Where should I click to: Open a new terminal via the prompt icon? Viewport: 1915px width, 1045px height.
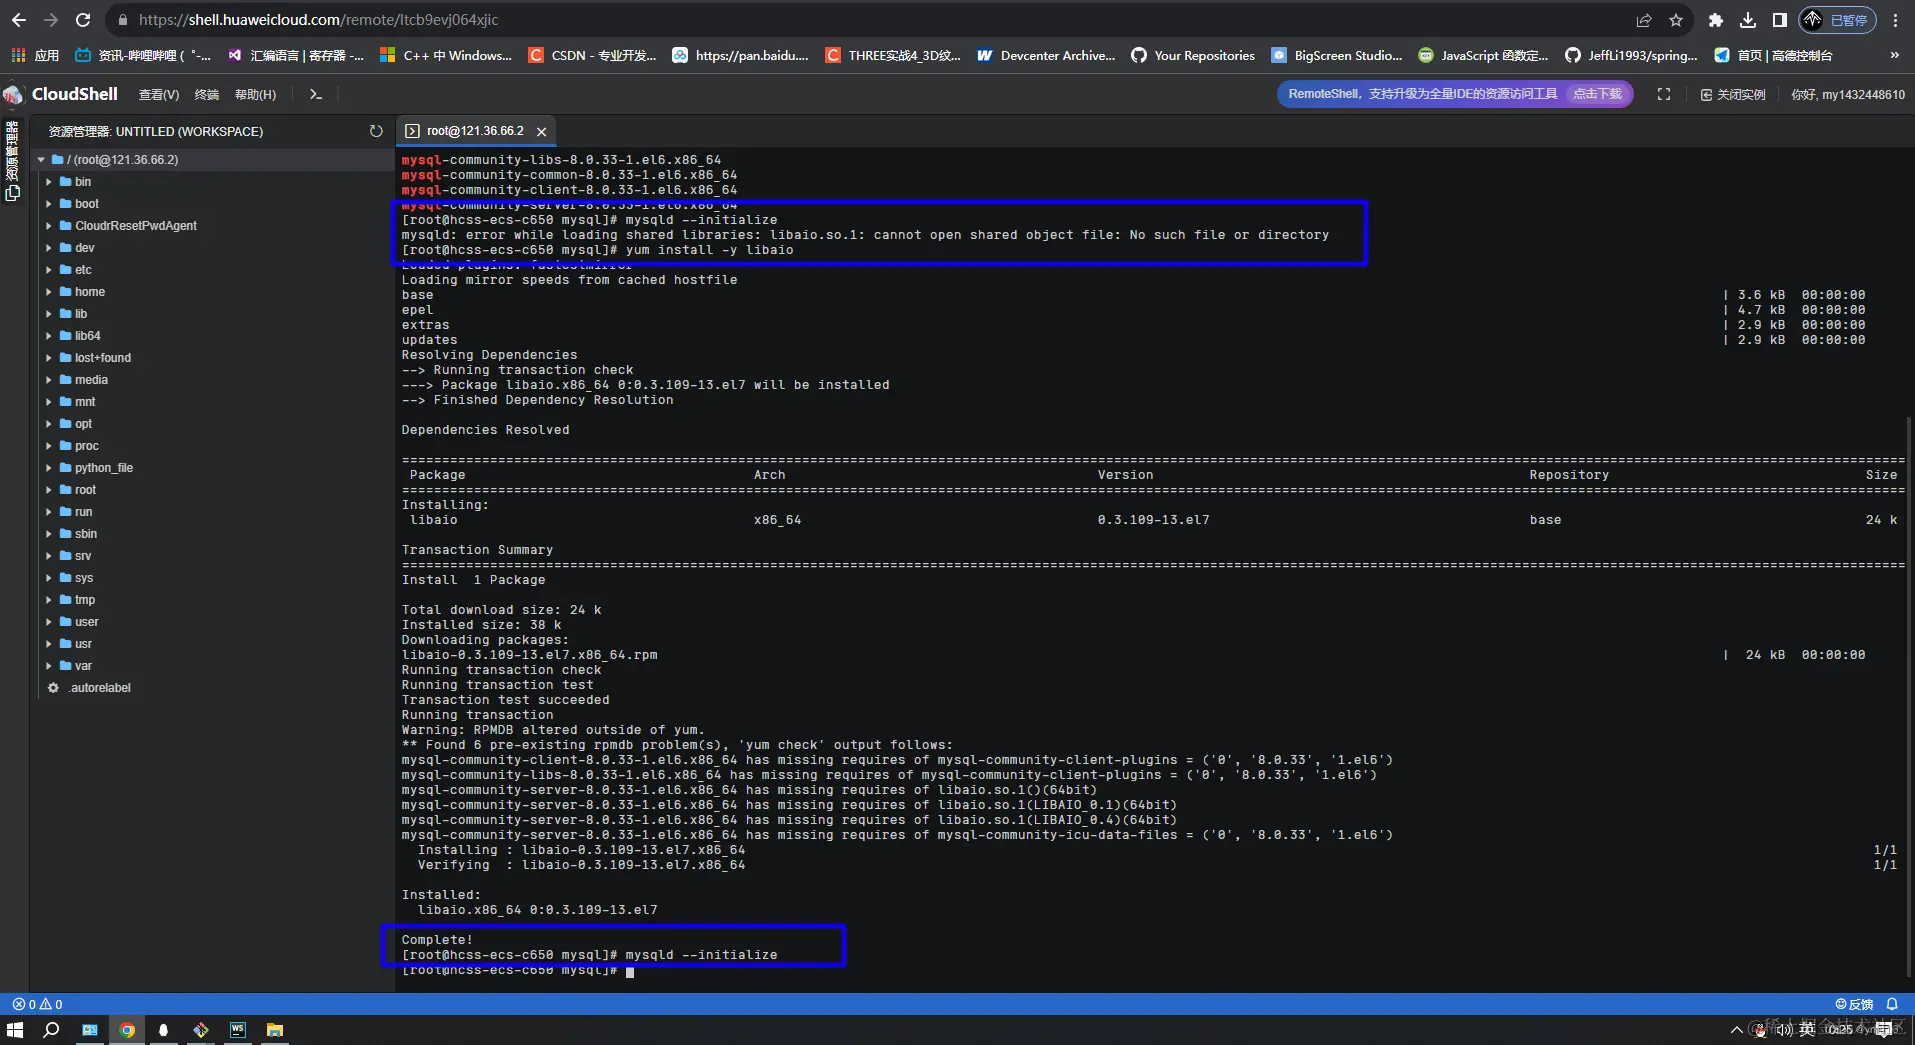coord(316,94)
